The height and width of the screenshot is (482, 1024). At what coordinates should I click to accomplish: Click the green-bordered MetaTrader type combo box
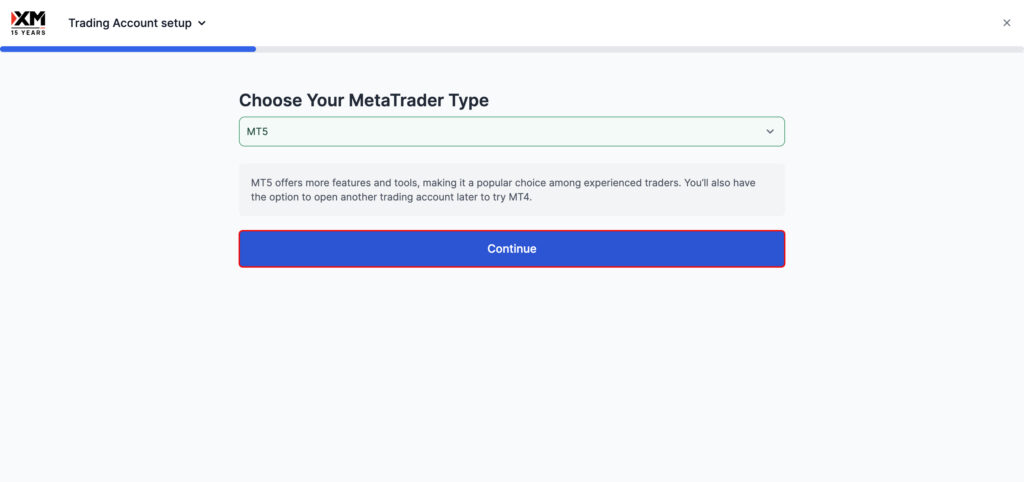pos(511,131)
